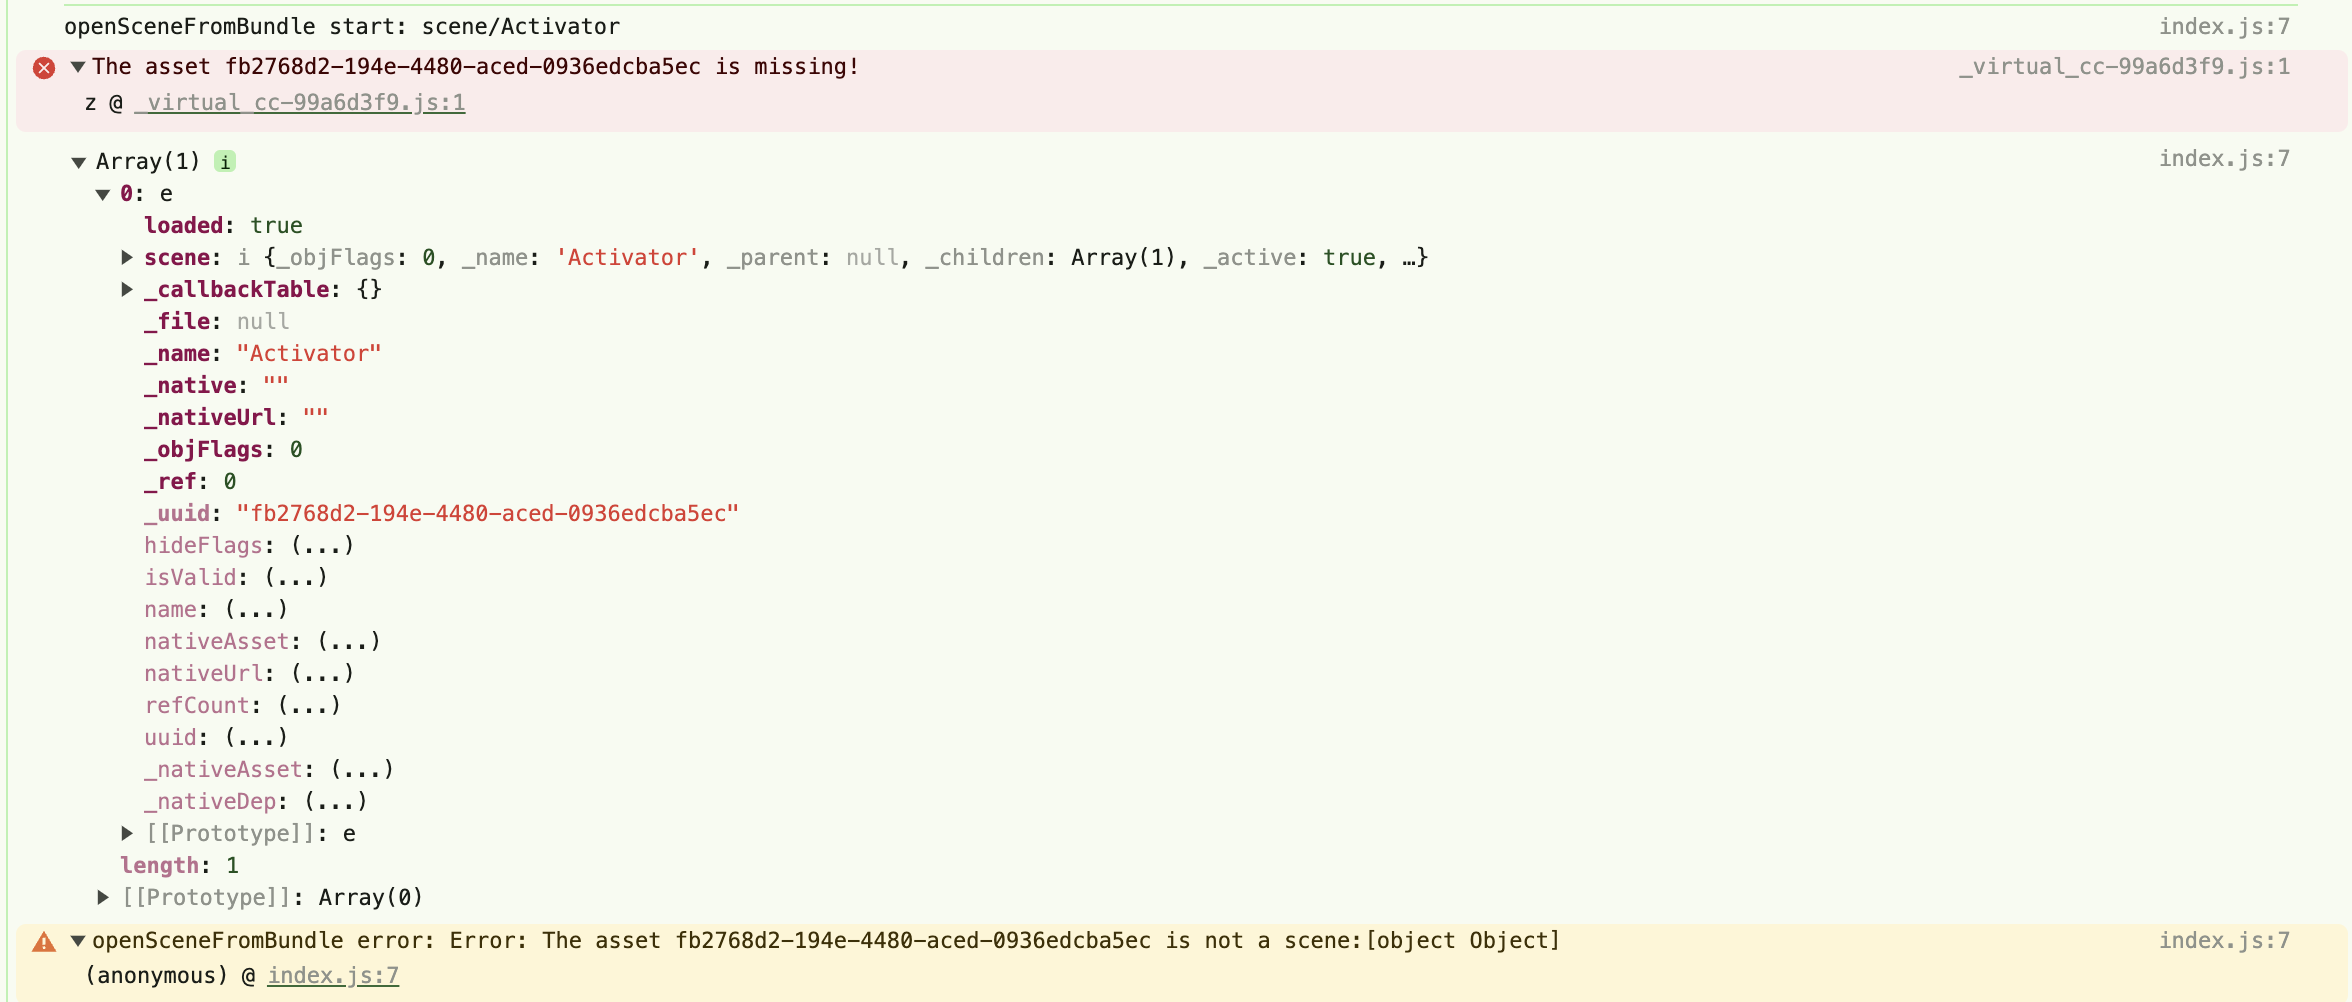This screenshot has width=2352, height=1002.
Task: Invoke the hideFlags getter (...)
Action: (x=322, y=546)
